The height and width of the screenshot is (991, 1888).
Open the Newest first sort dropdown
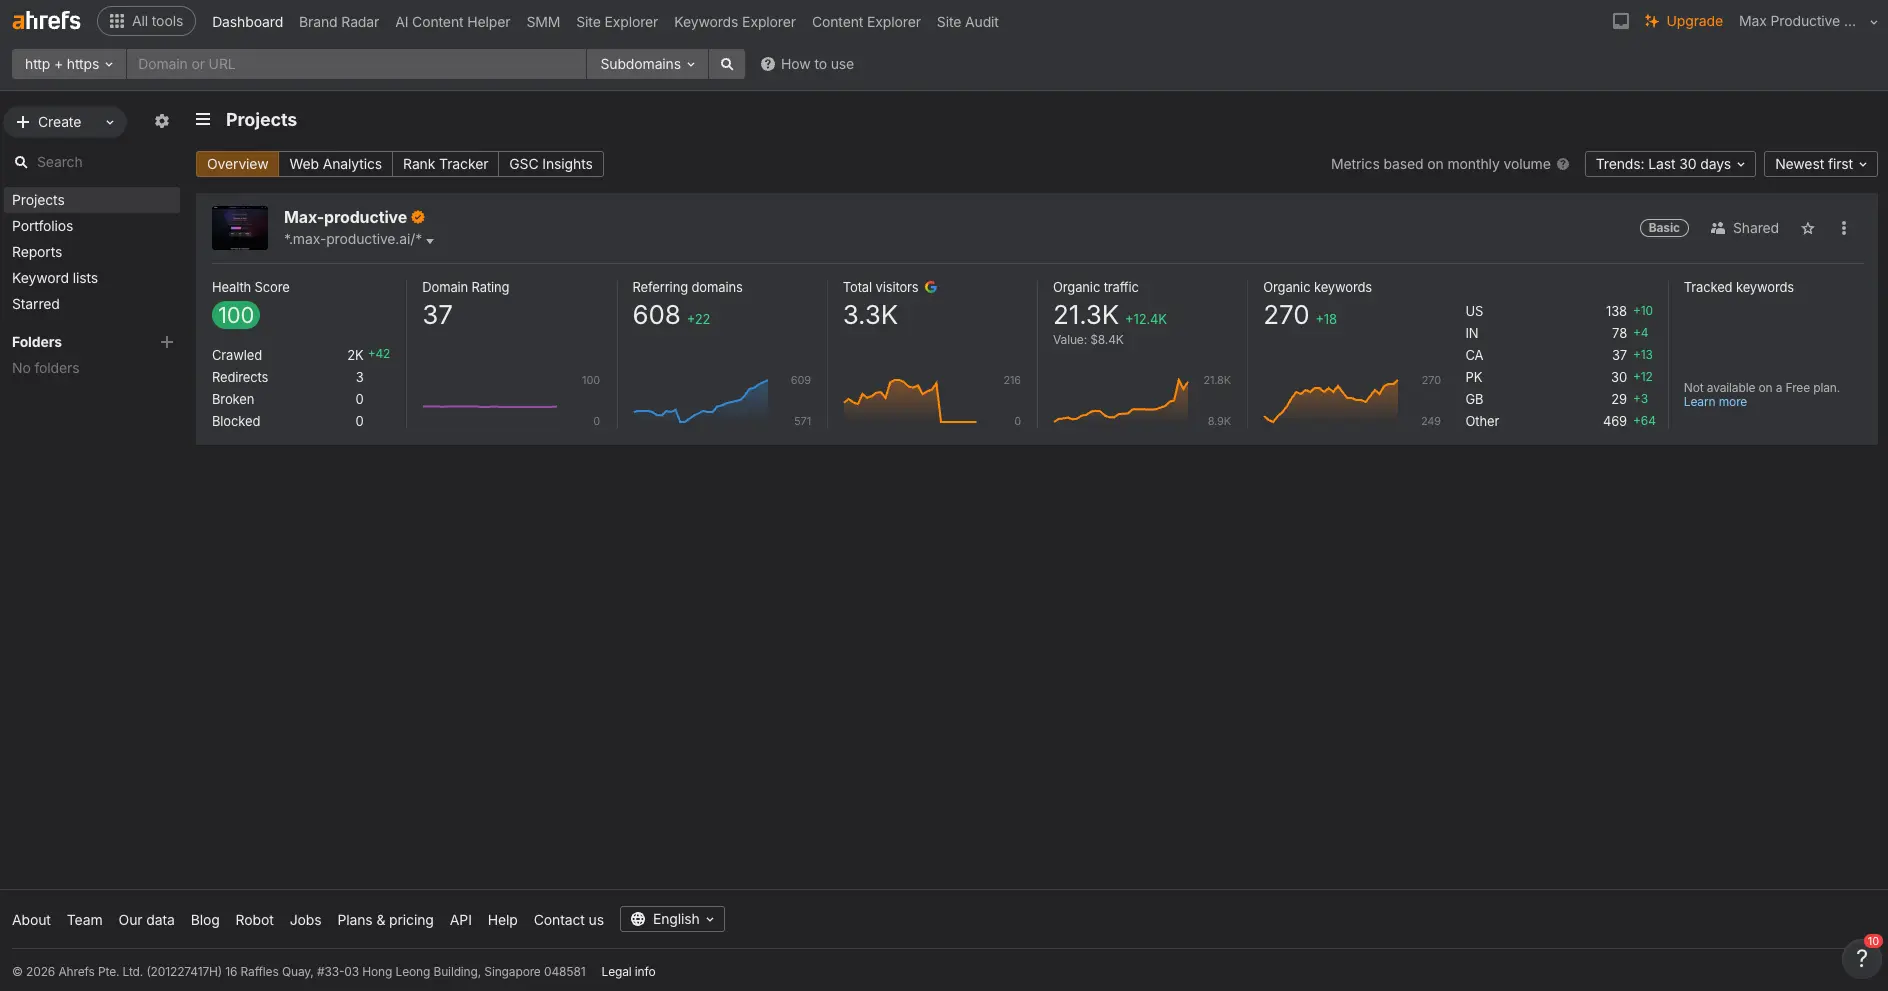click(1820, 164)
